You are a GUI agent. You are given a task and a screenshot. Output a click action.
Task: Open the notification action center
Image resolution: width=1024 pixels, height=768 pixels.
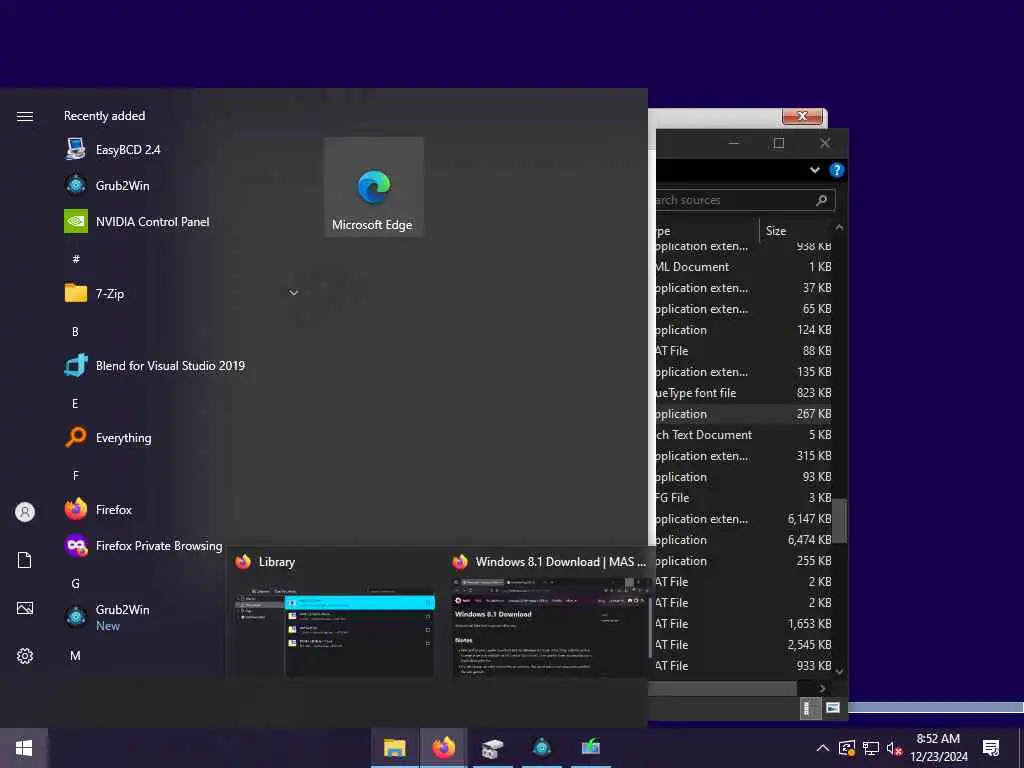pyautogui.click(x=991, y=748)
